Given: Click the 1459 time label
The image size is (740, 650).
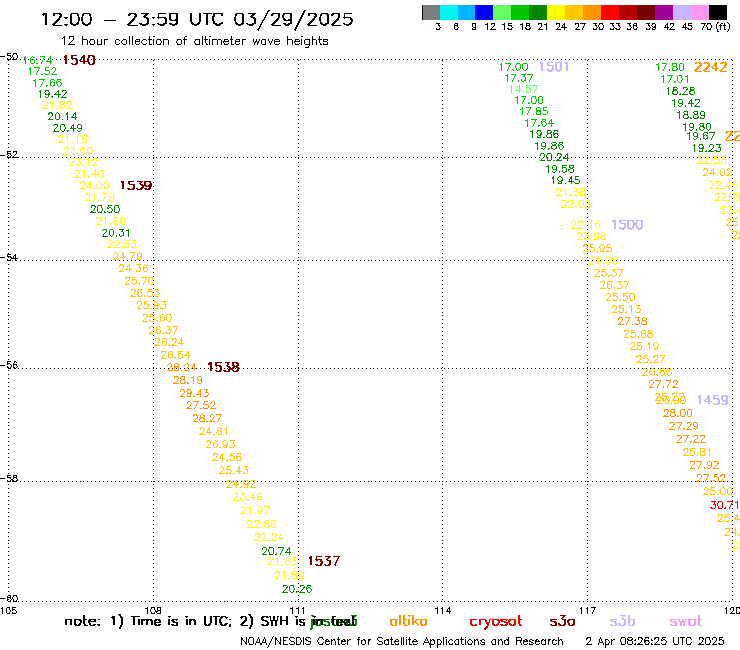Looking at the screenshot, I should (x=713, y=400).
